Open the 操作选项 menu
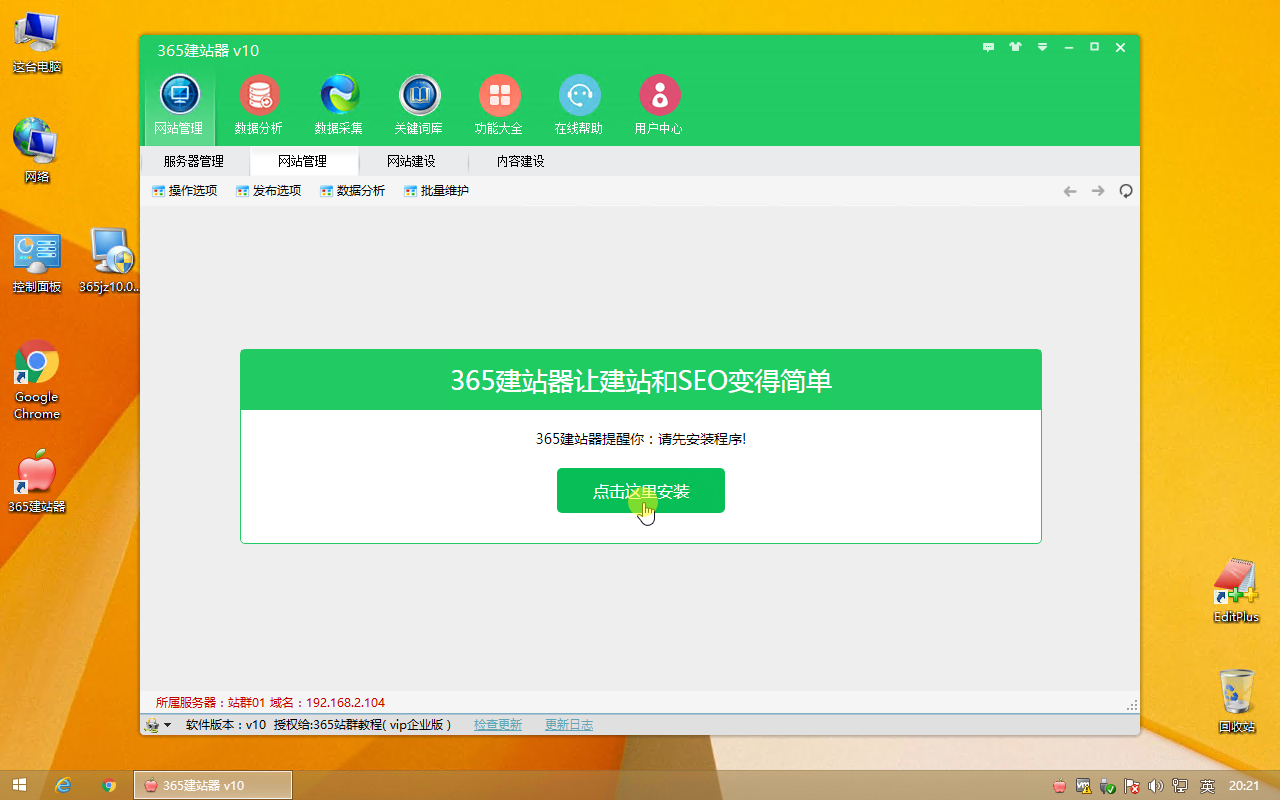This screenshot has width=1280, height=800. (x=185, y=191)
